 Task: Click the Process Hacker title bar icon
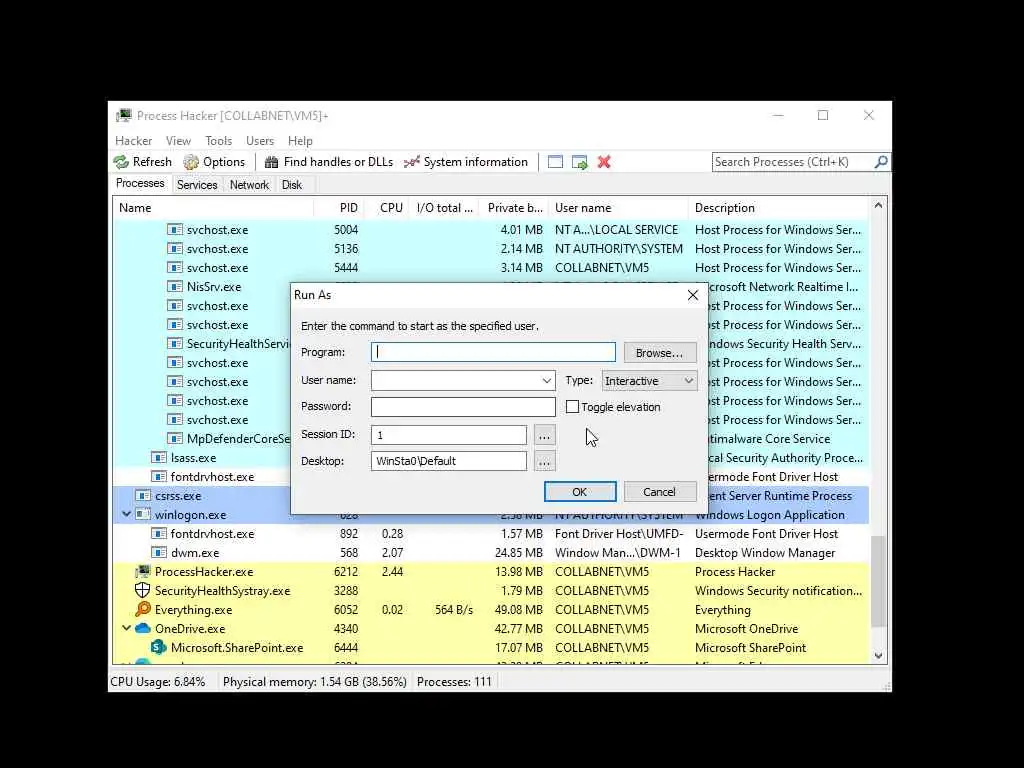pyautogui.click(x=123, y=116)
